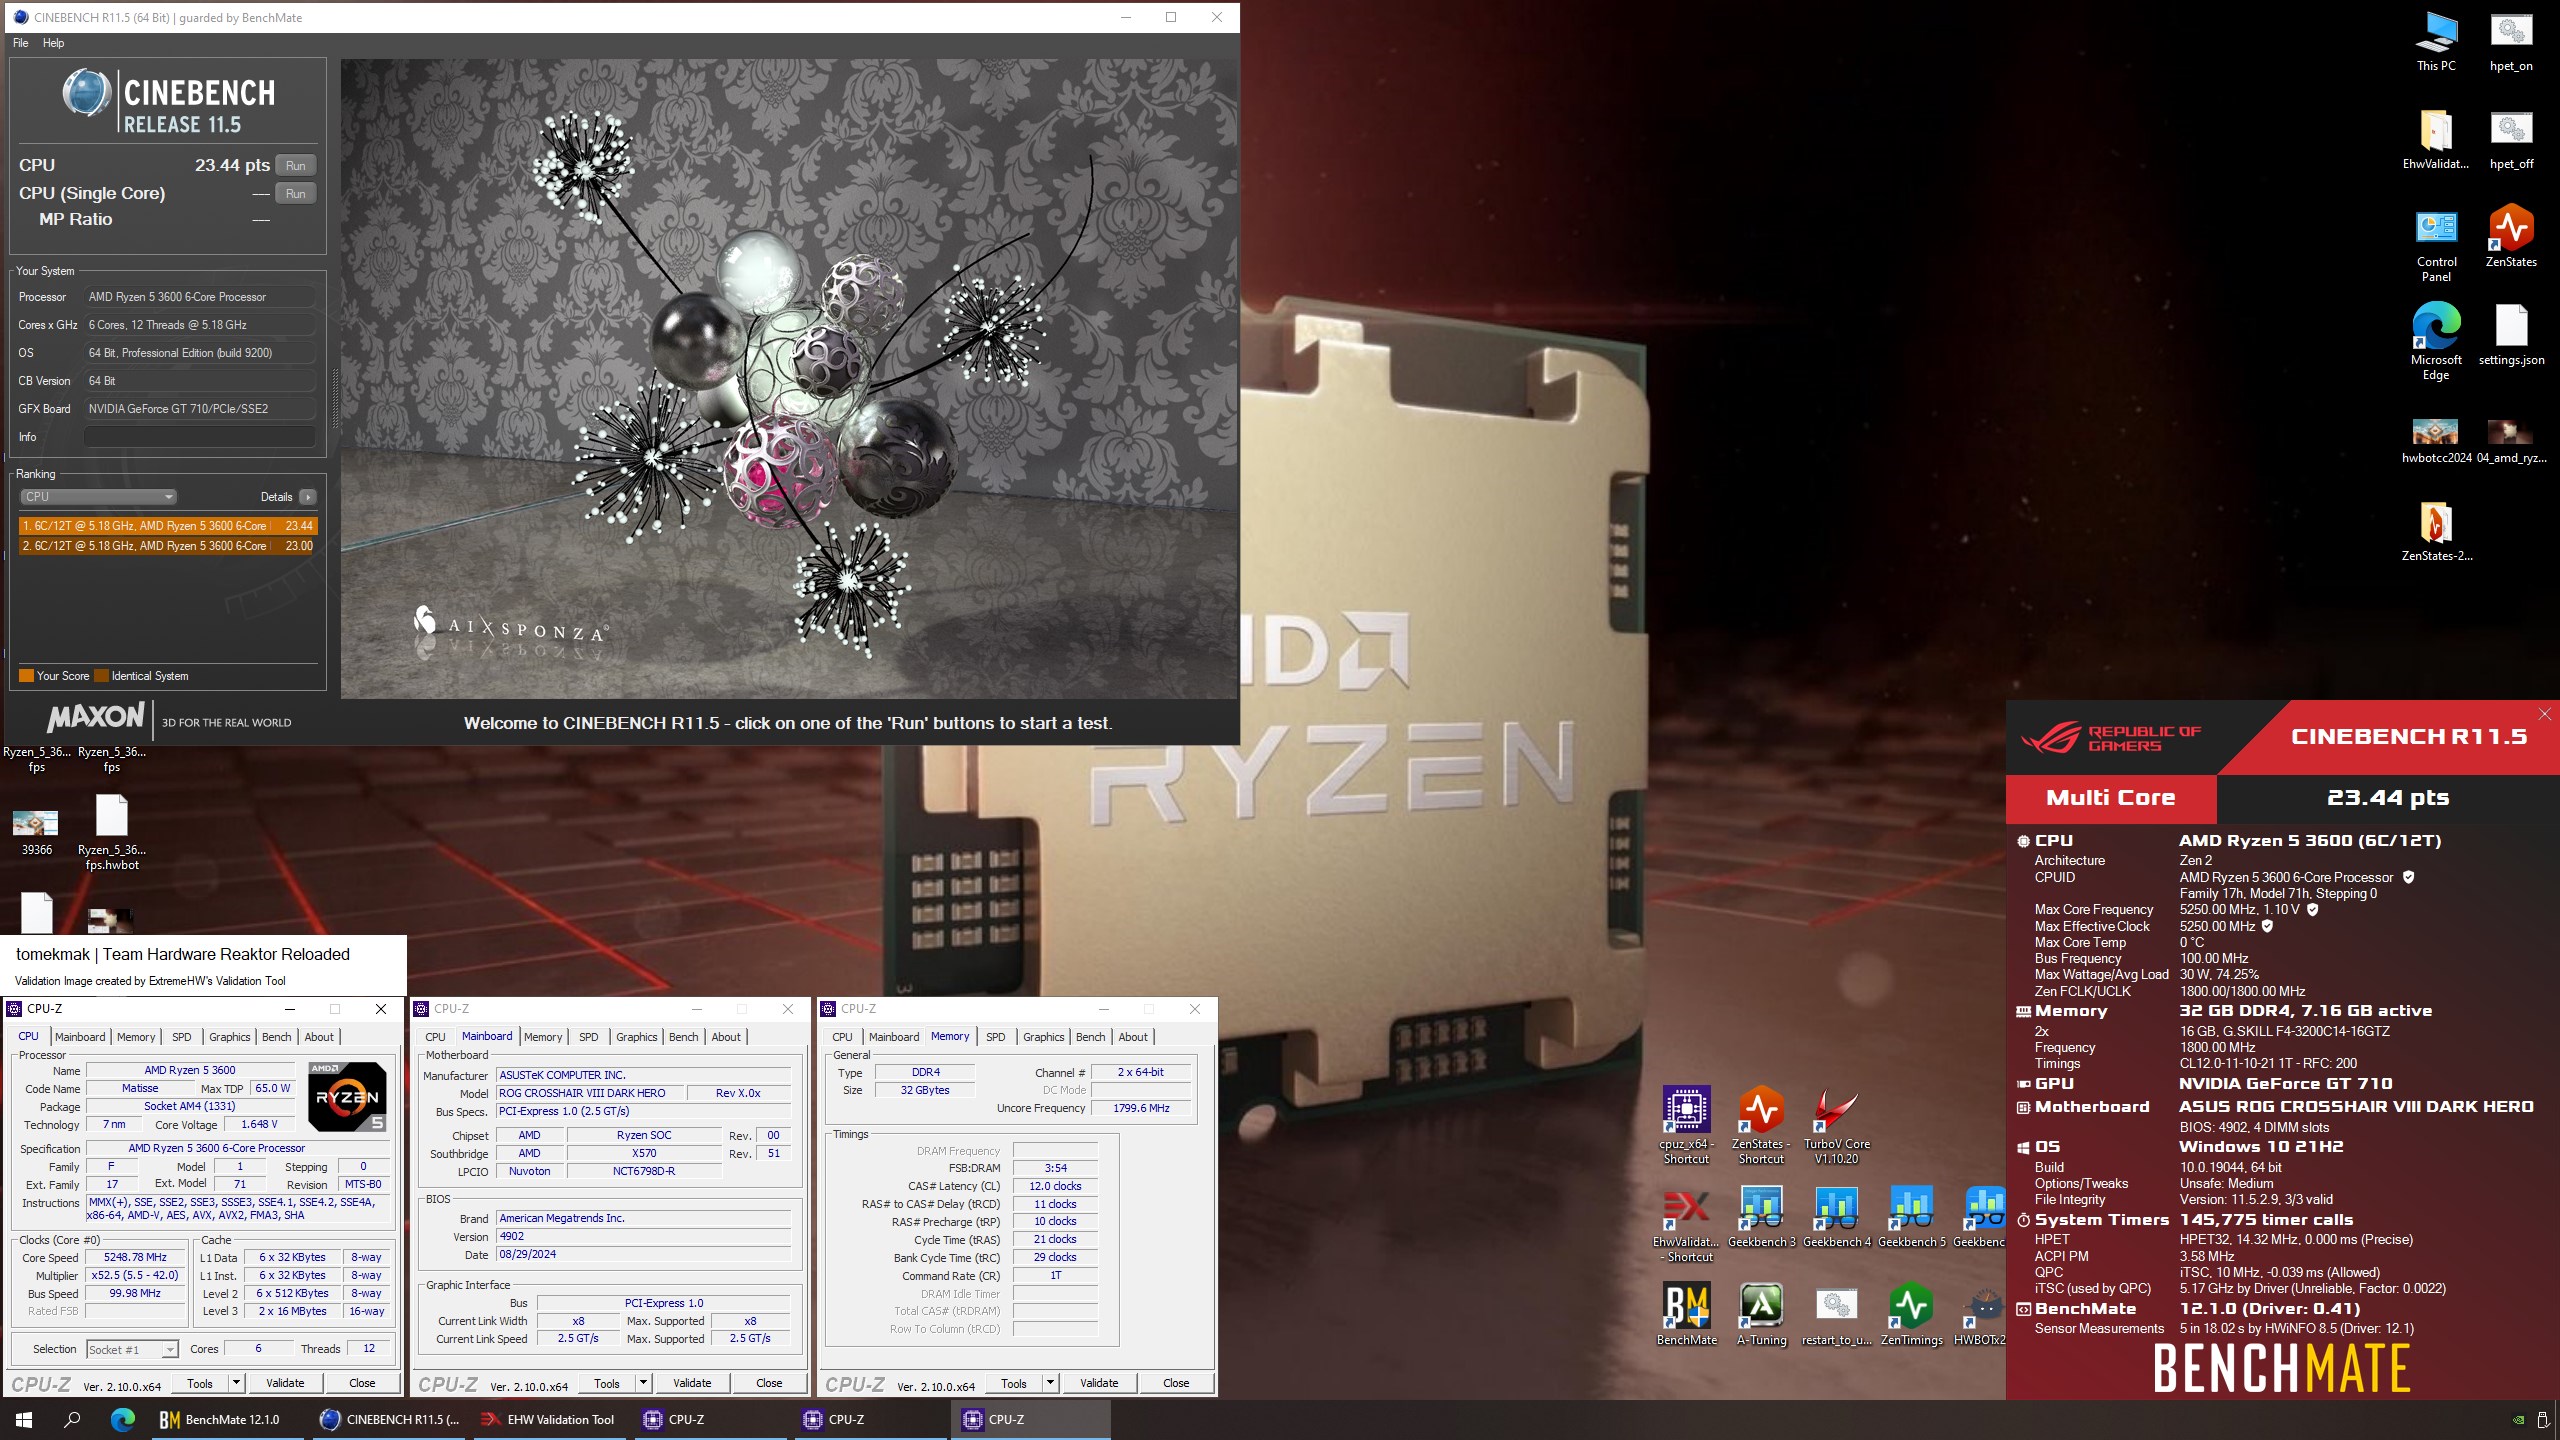Expand ranking Details arrow

[x=308, y=497]
